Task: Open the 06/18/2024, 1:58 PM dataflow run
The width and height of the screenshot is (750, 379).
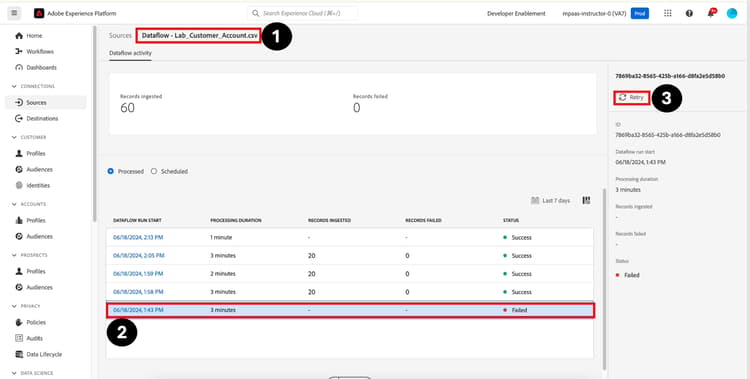Action: pos(138,292)
